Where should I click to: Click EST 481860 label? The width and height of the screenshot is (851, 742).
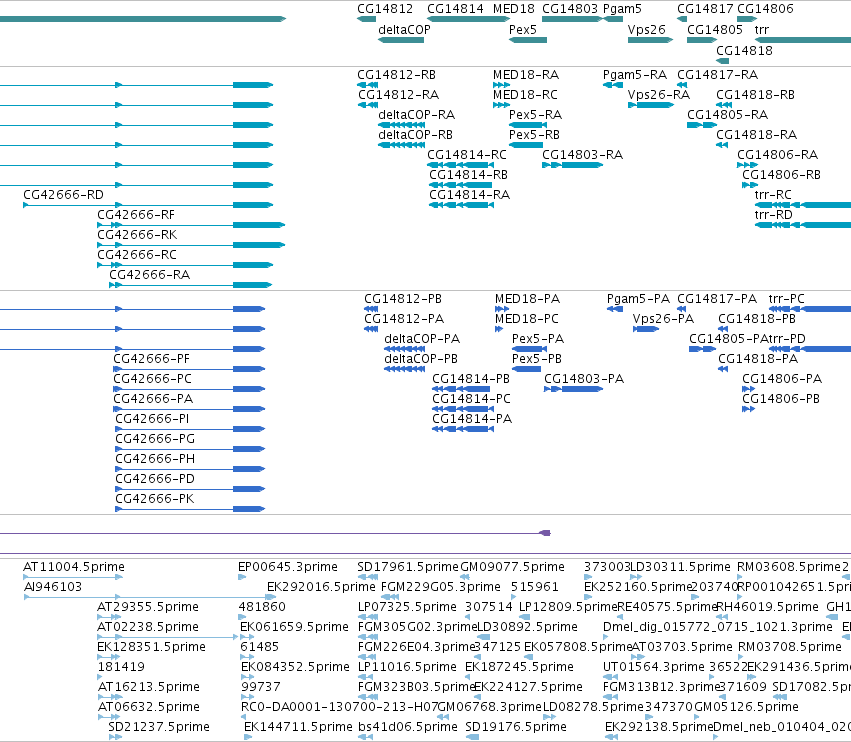point(262,607)
